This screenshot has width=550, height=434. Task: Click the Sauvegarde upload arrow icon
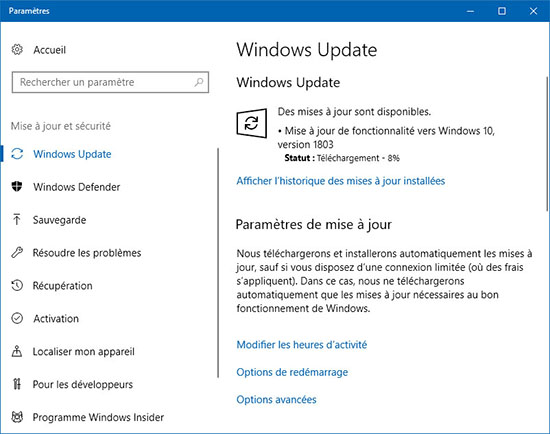point(16,220)
